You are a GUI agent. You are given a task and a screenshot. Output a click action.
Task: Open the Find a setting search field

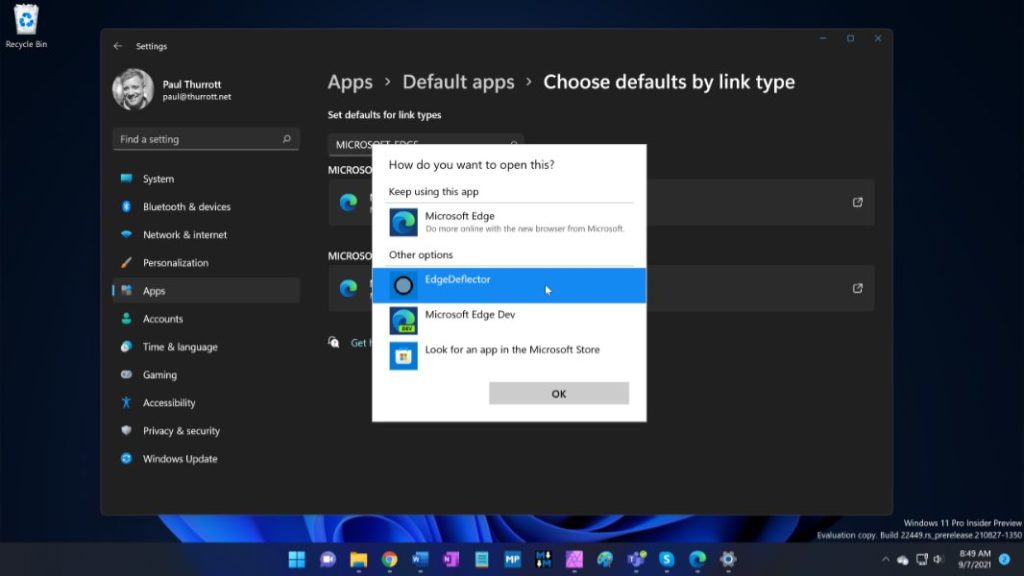pos(205,139)
